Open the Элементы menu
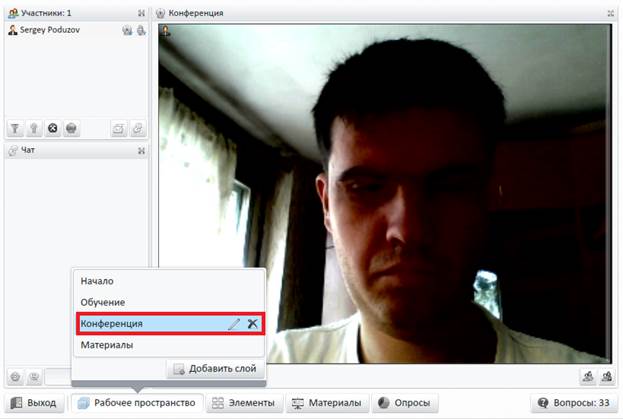 (244, 403)
